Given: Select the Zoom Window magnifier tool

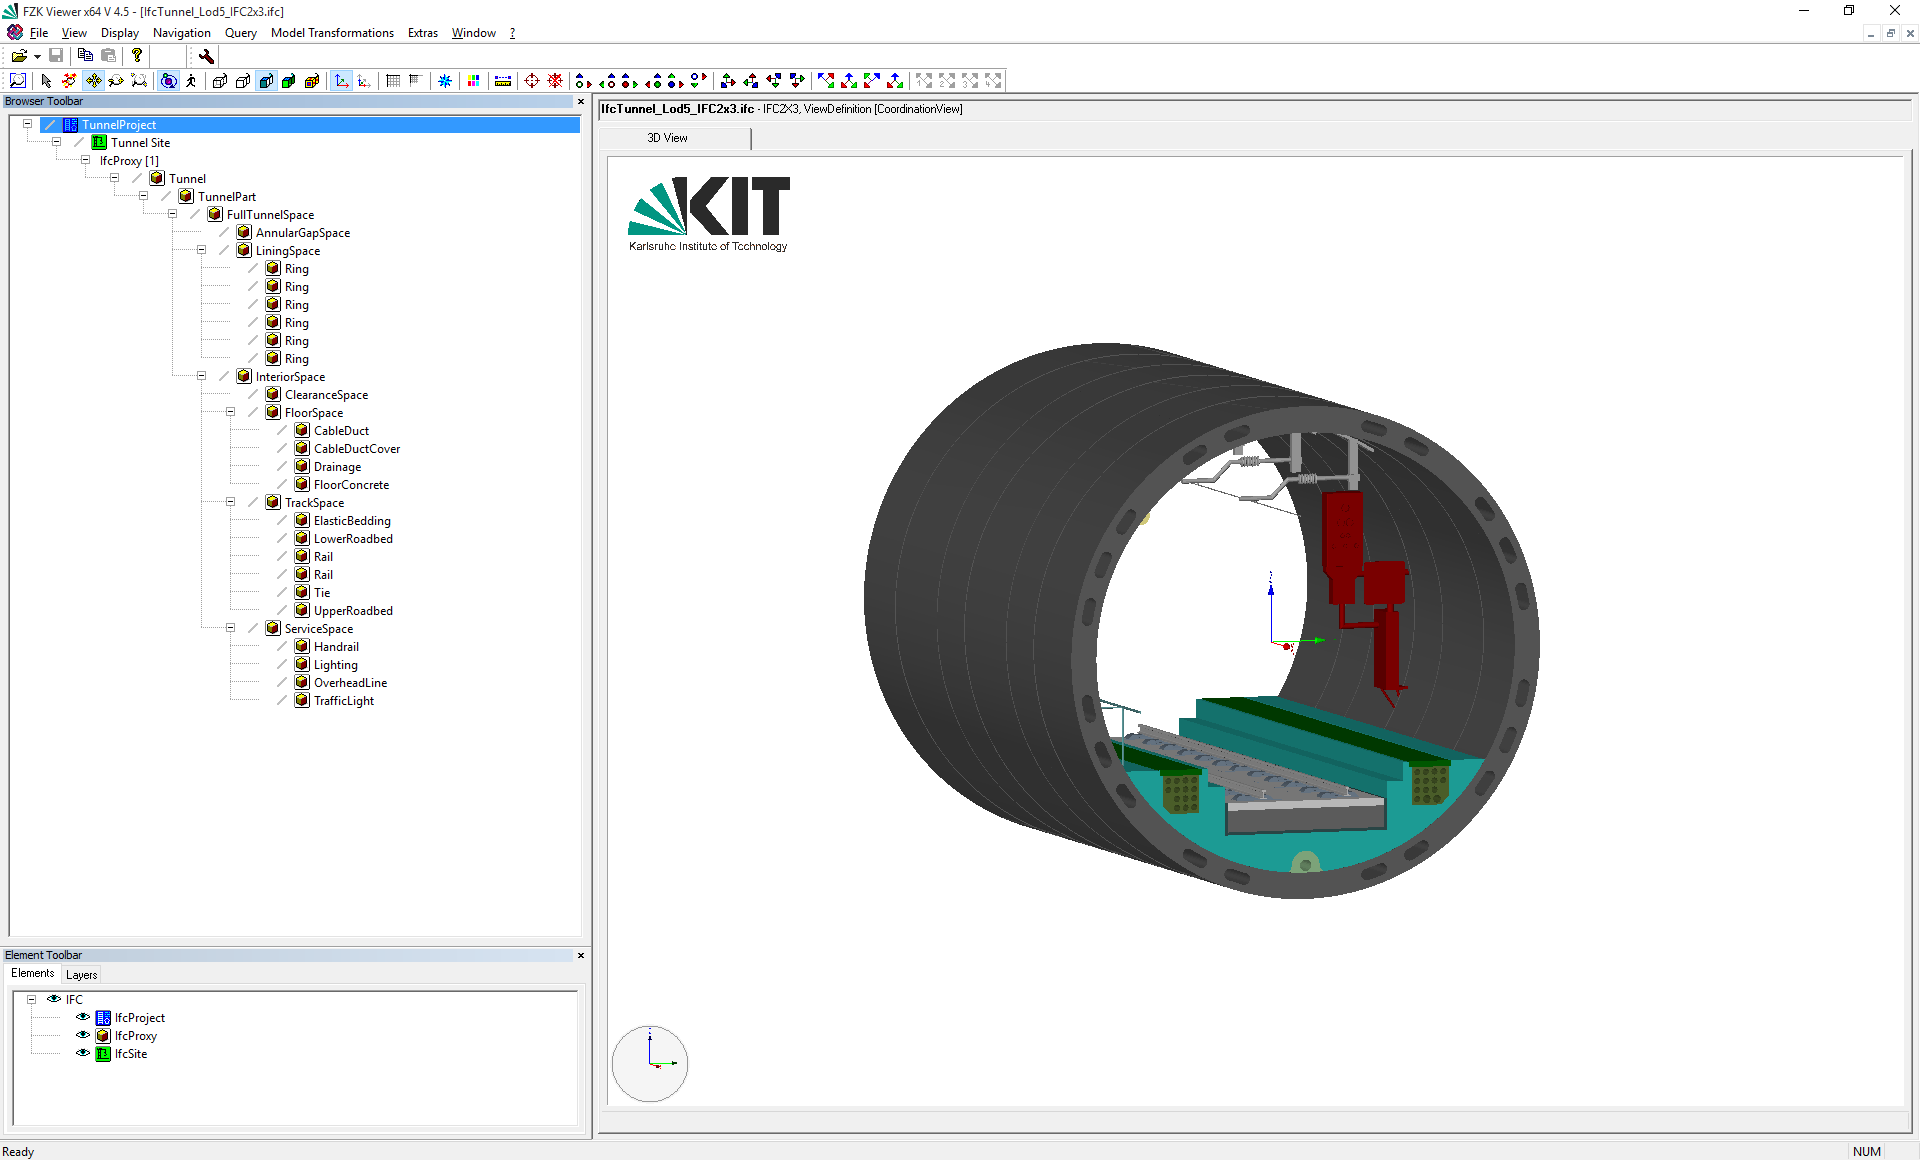Looking at the screenshot, I should point(18,81).
